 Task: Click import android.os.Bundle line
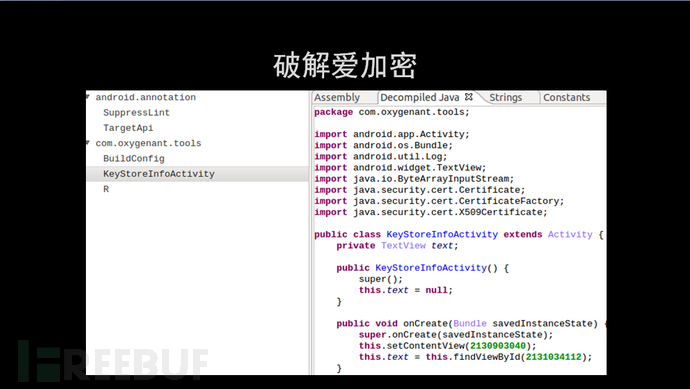click(383, 145)
